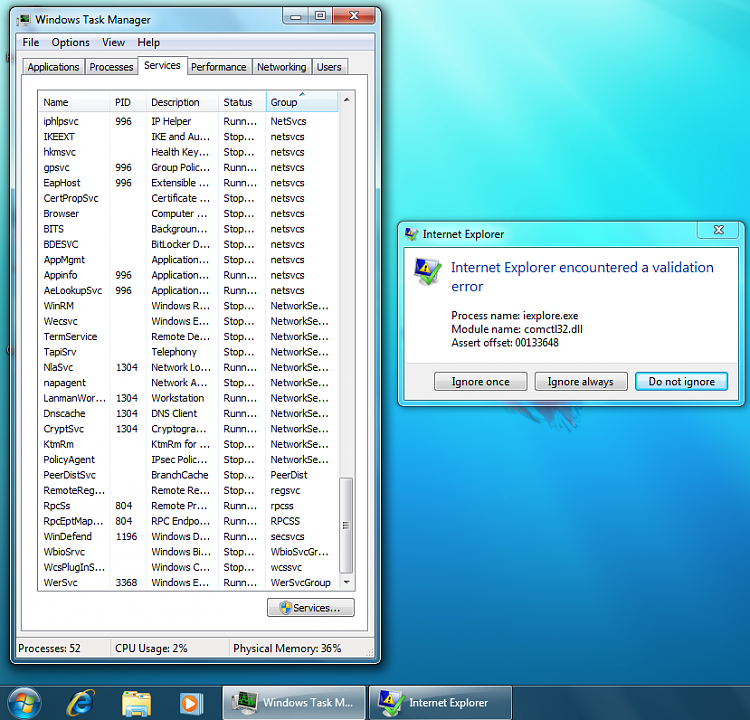Click Internet Explorer dialog title icon

(x=411, y=234)
